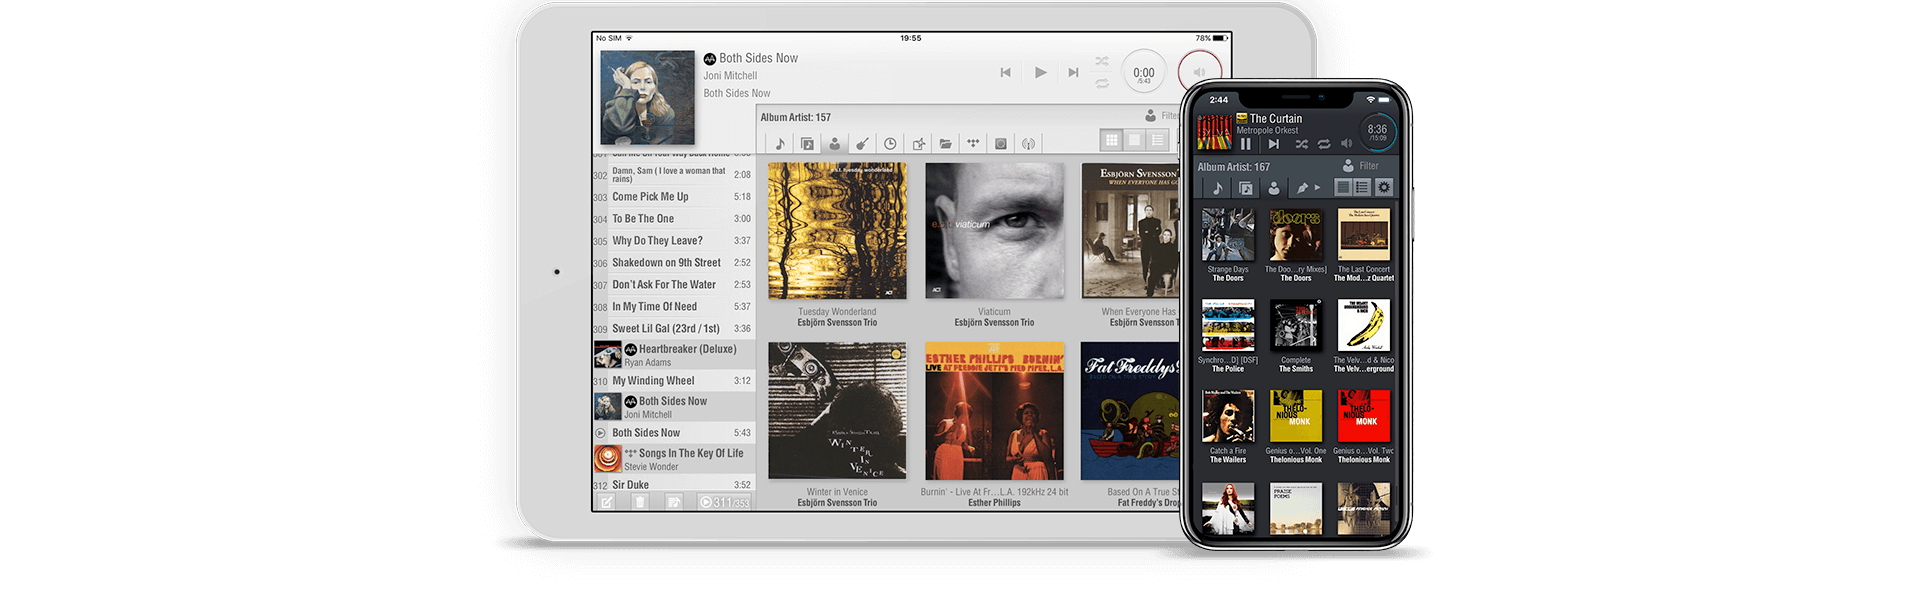Open the recently added clock tab
Viewport: 1920px width, 616px height.
coord(890,144)
